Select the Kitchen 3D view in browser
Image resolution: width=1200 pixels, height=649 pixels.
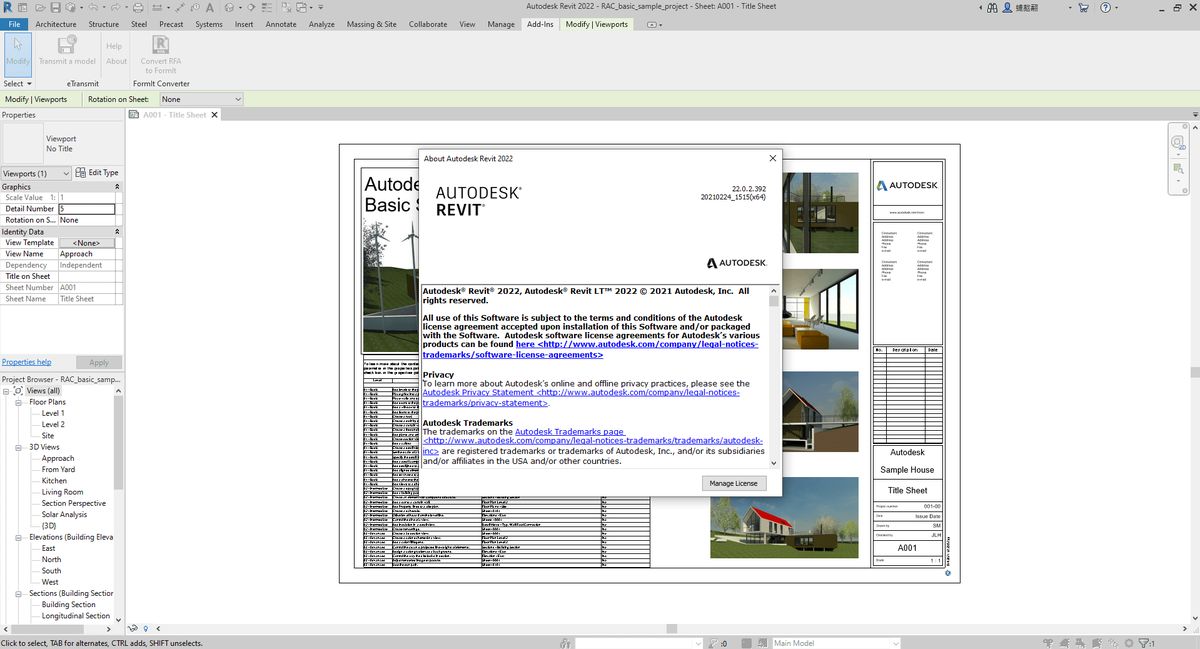[x=55, y=481]
